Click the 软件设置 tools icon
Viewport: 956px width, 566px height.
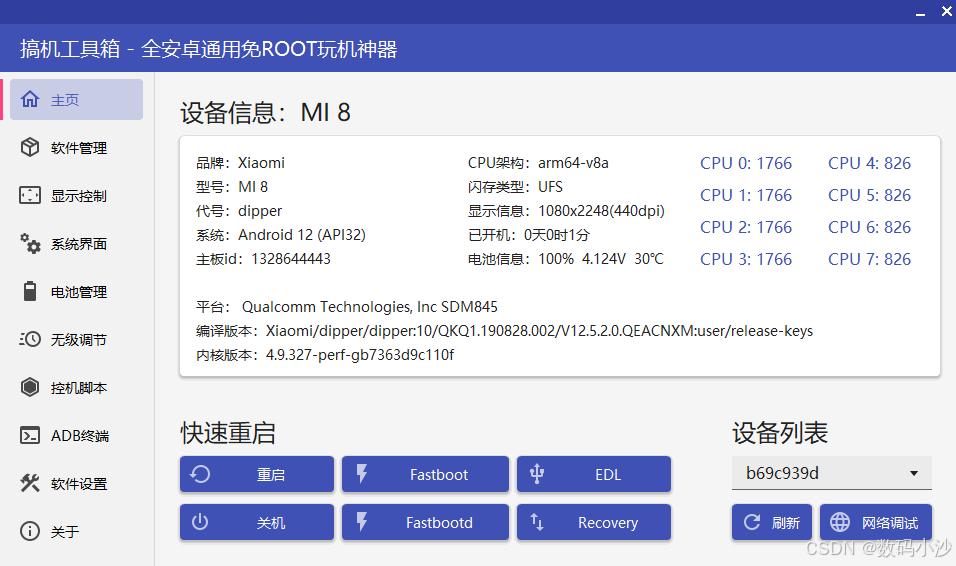[x=30, y=483]
